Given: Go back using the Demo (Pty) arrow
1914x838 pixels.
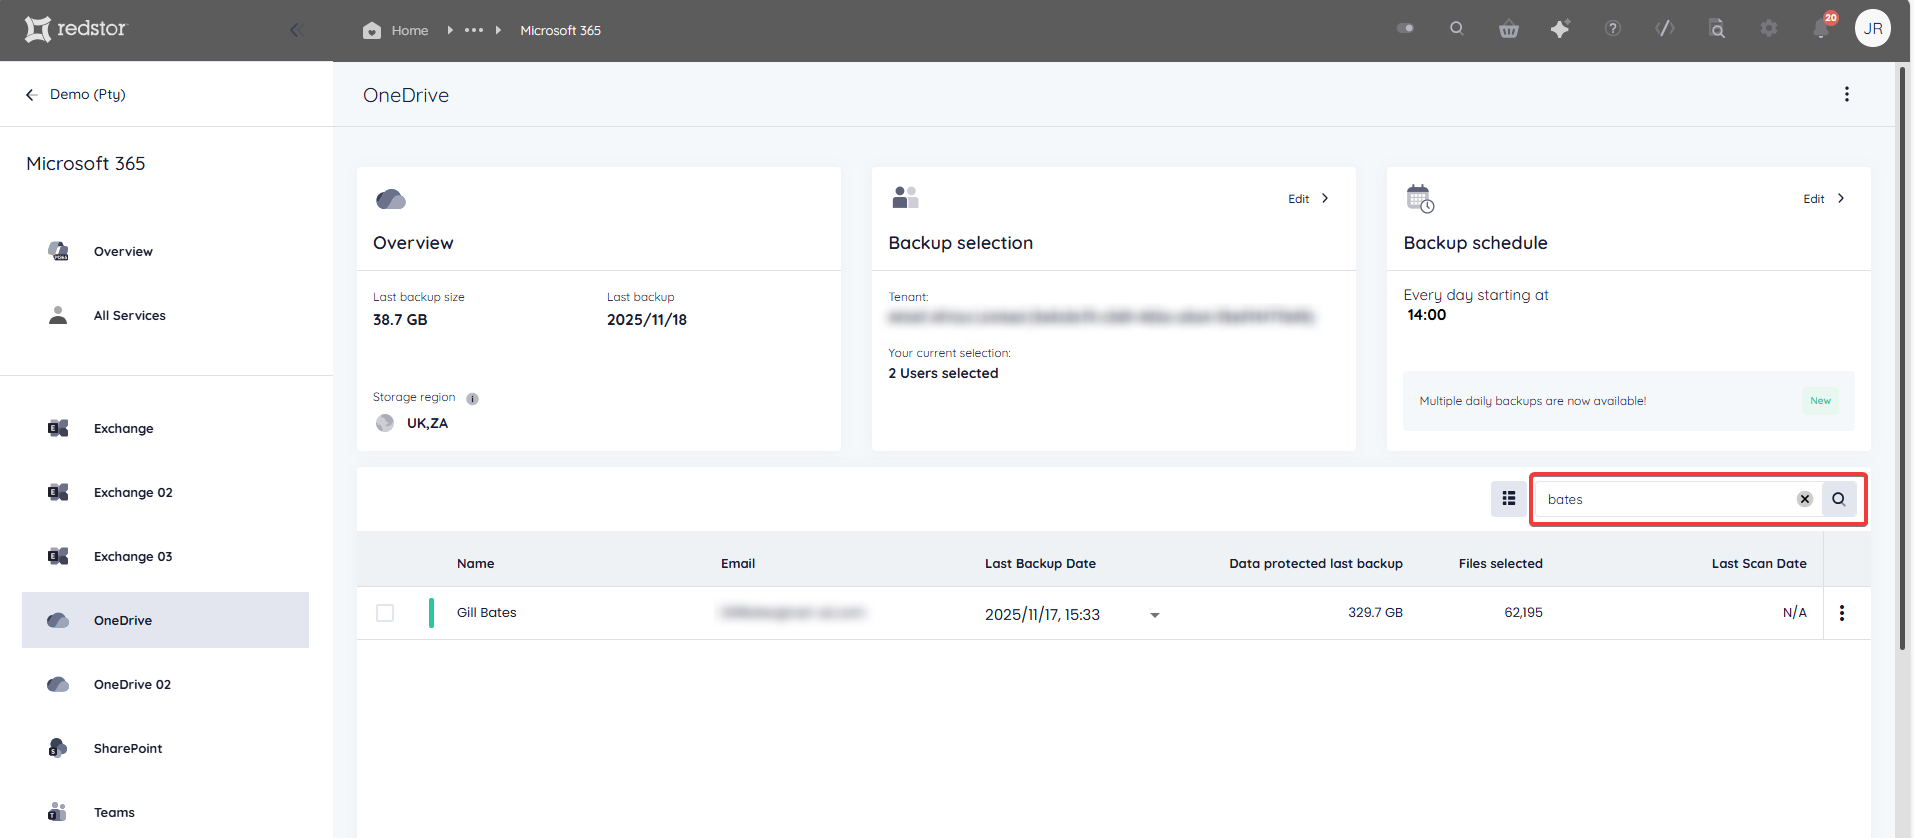Looking at the screenshot, I should (31, 94).
